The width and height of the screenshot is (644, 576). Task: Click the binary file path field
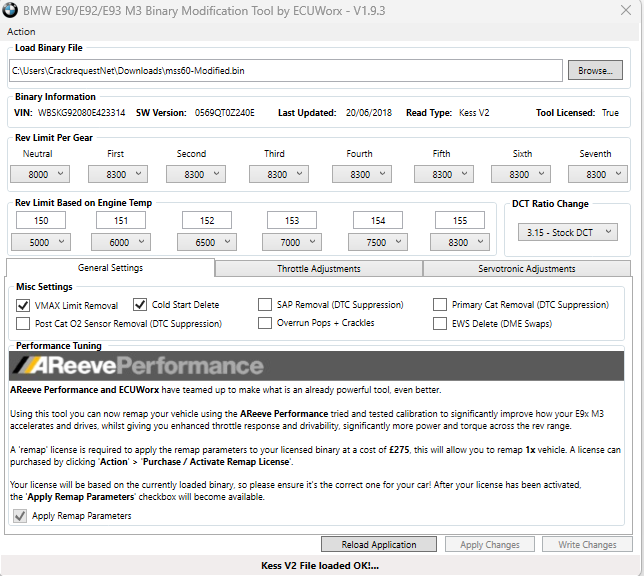286,71
